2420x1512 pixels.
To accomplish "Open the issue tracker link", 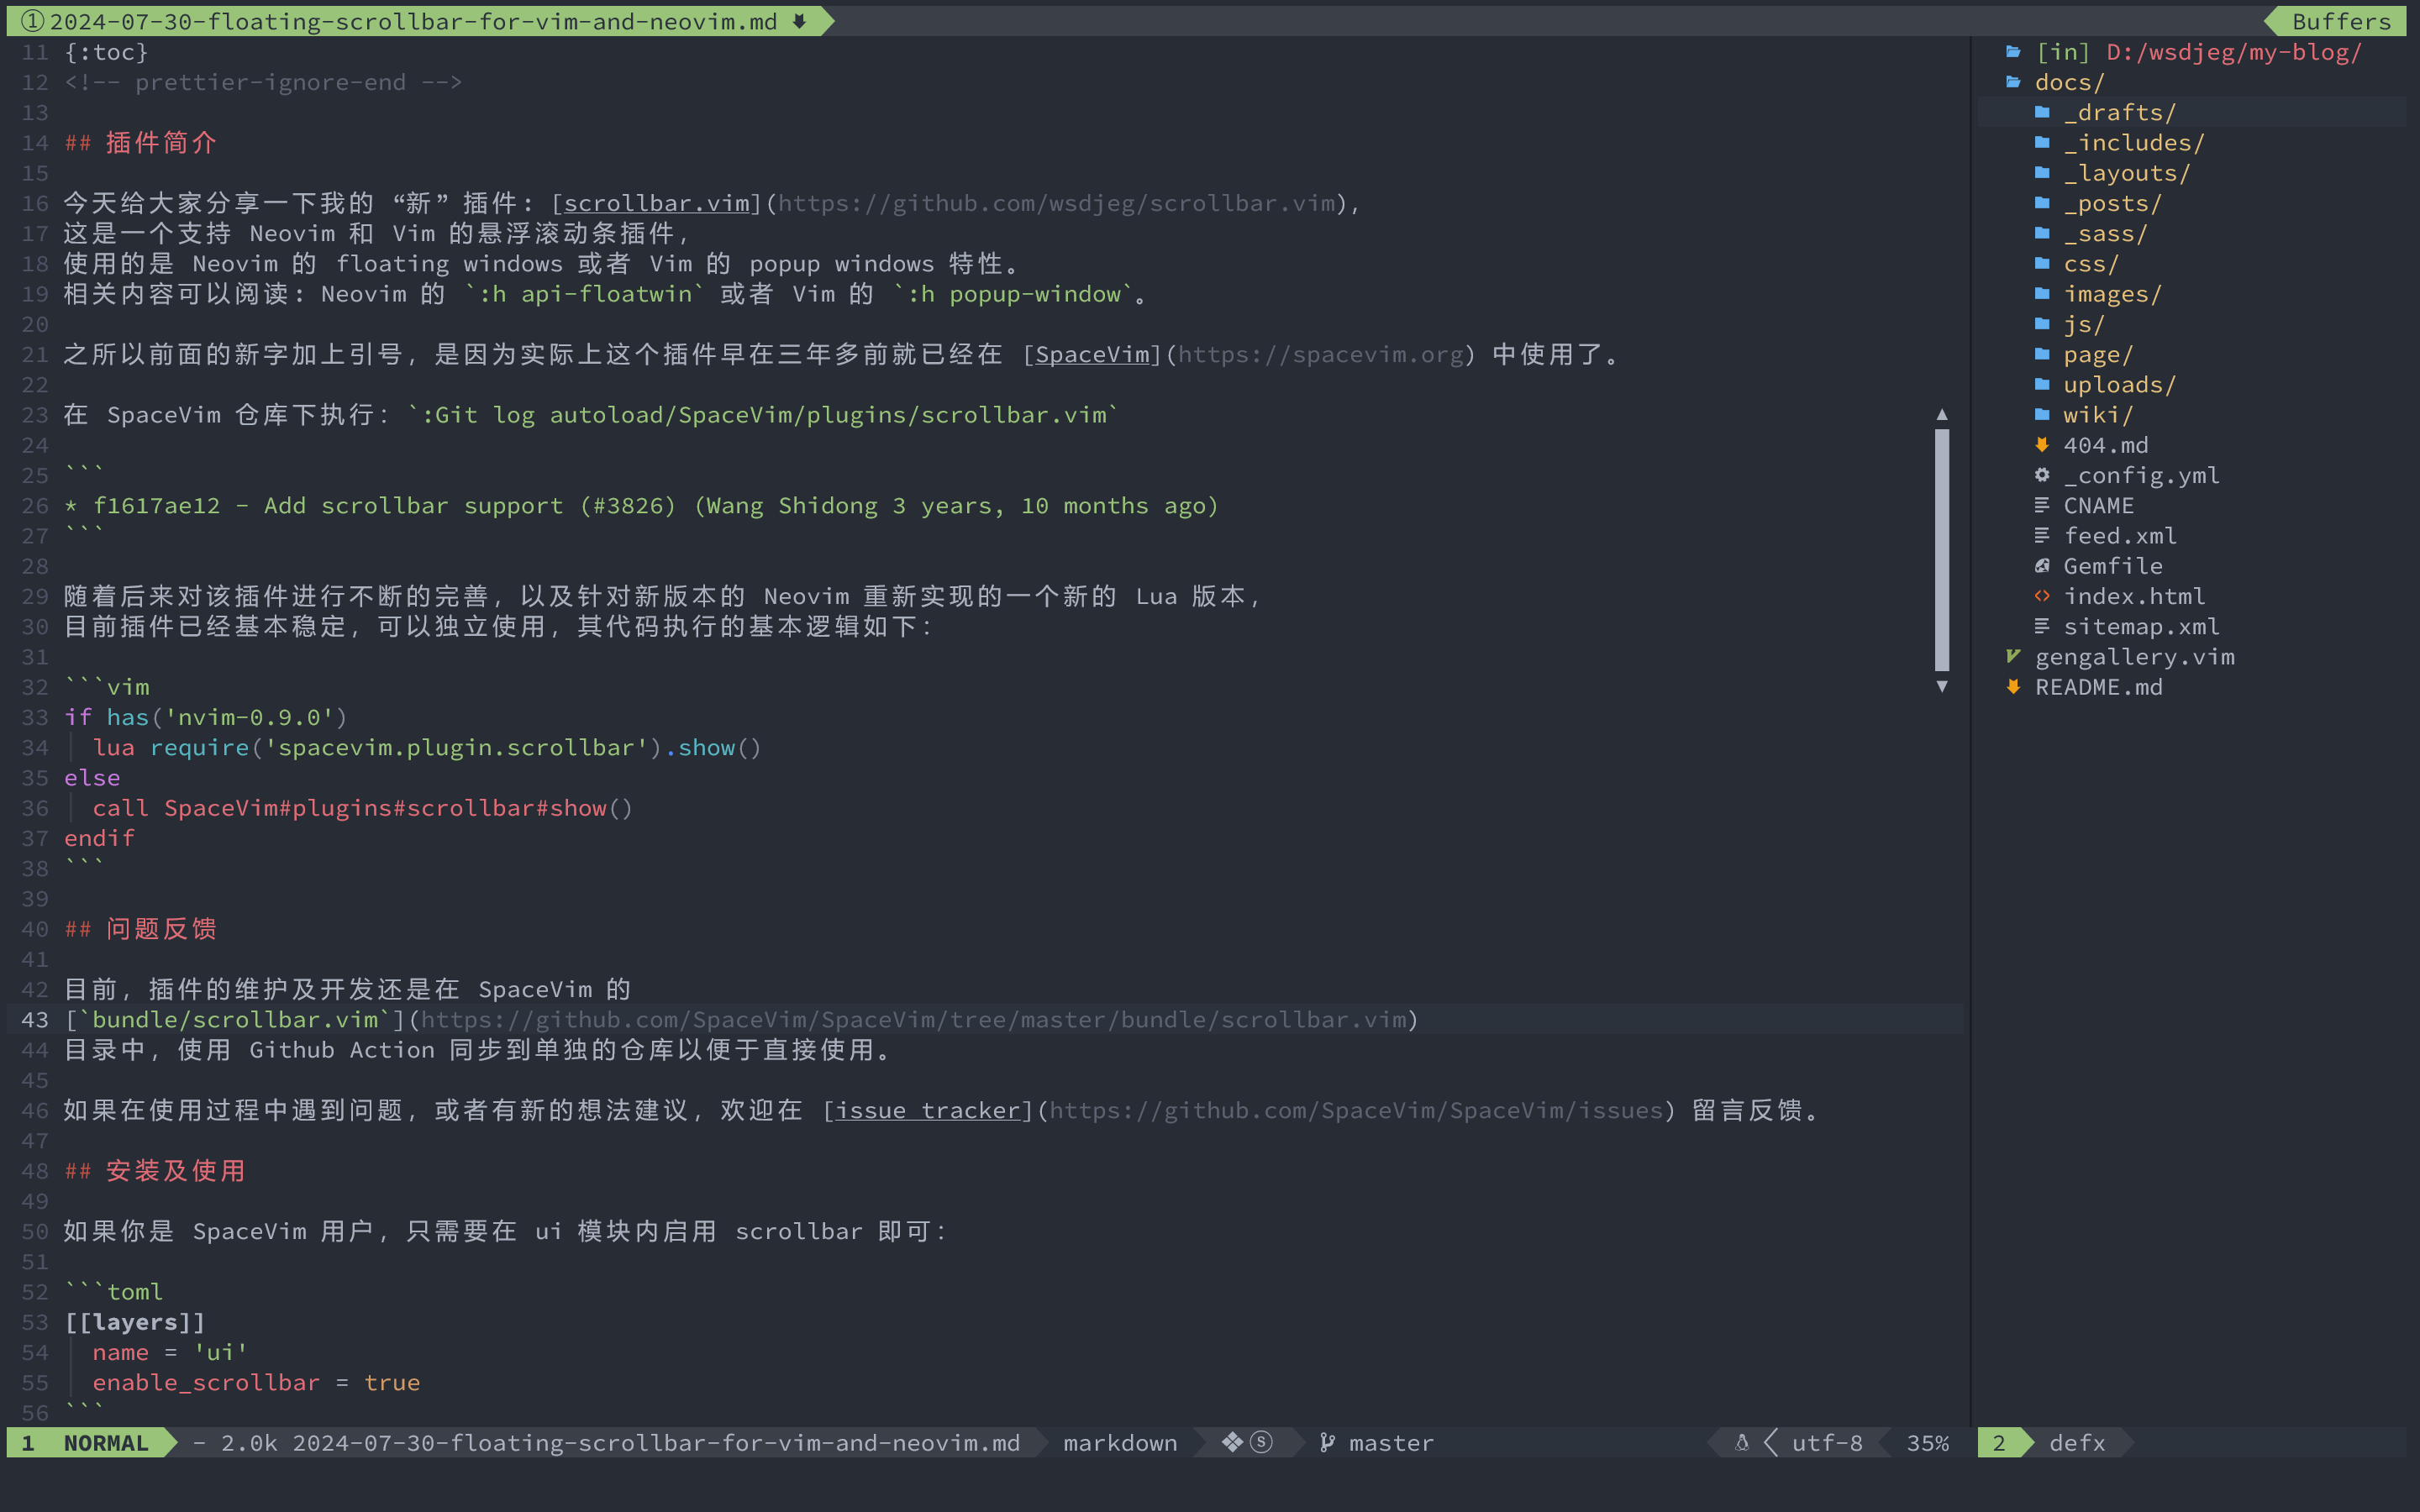I will coord(928,1110).
